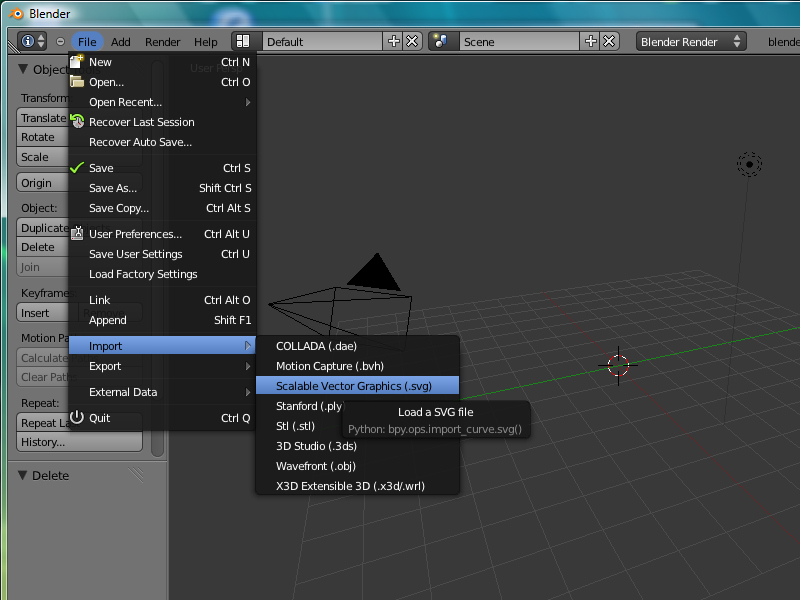Add a new scene with the plus button next to Scene
The height and width of the screenshot is (600, 800).
coord(590,41)
